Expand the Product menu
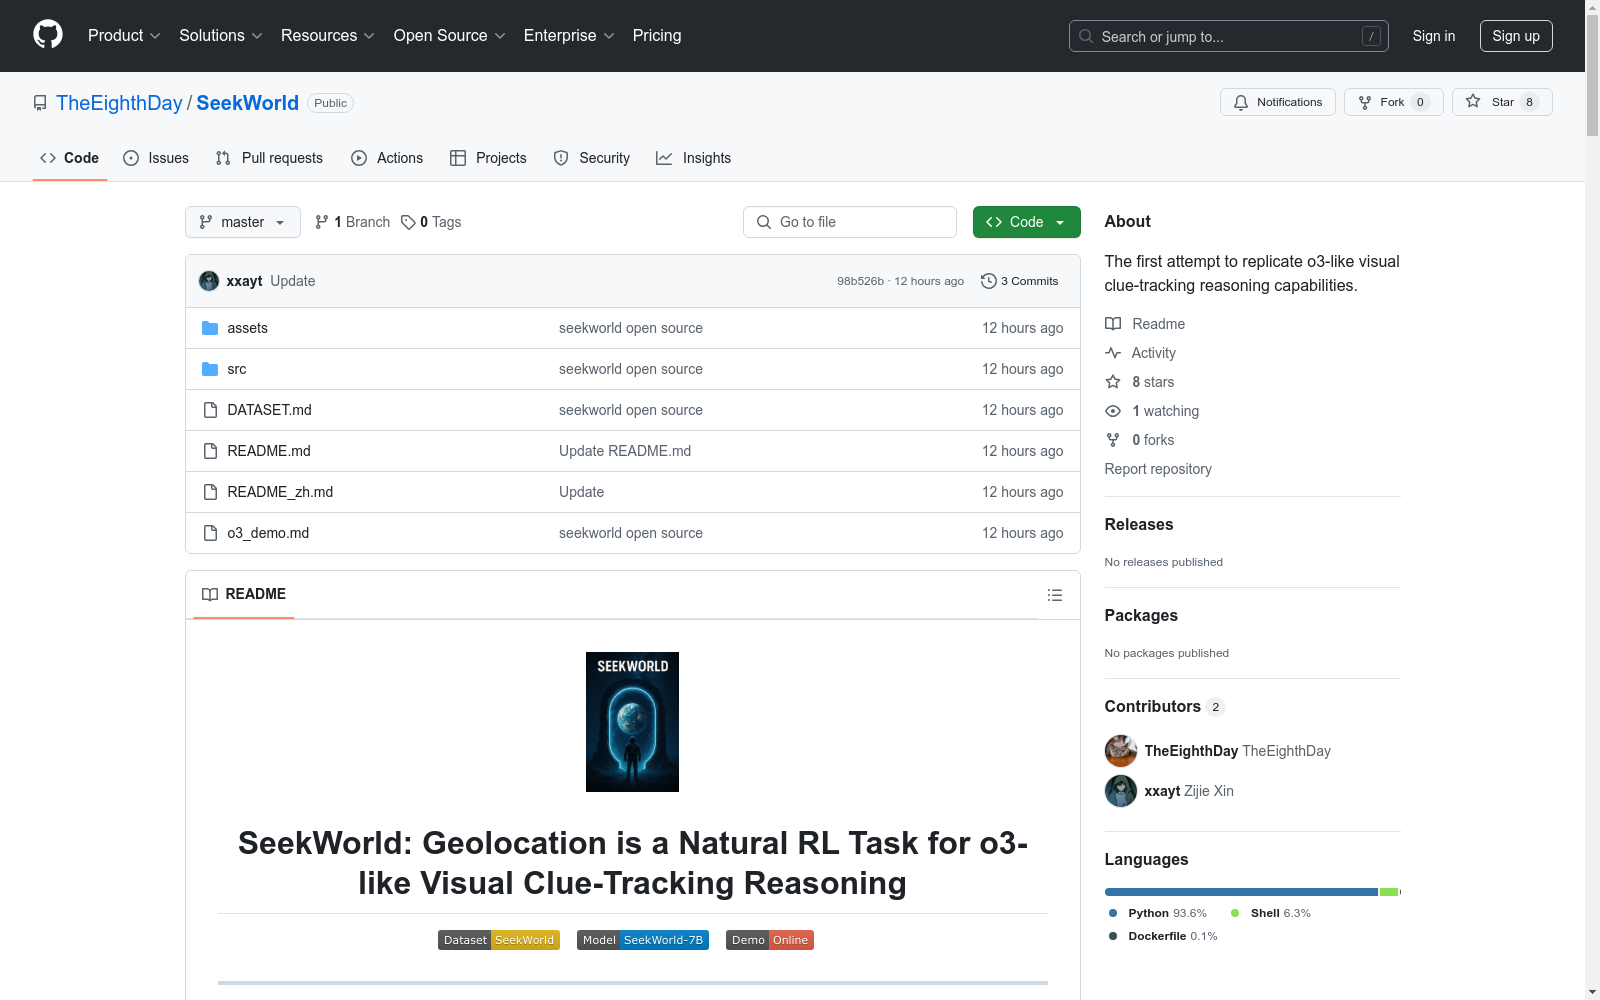Viewport: 1600px width, 1000px height. point(124,36)
